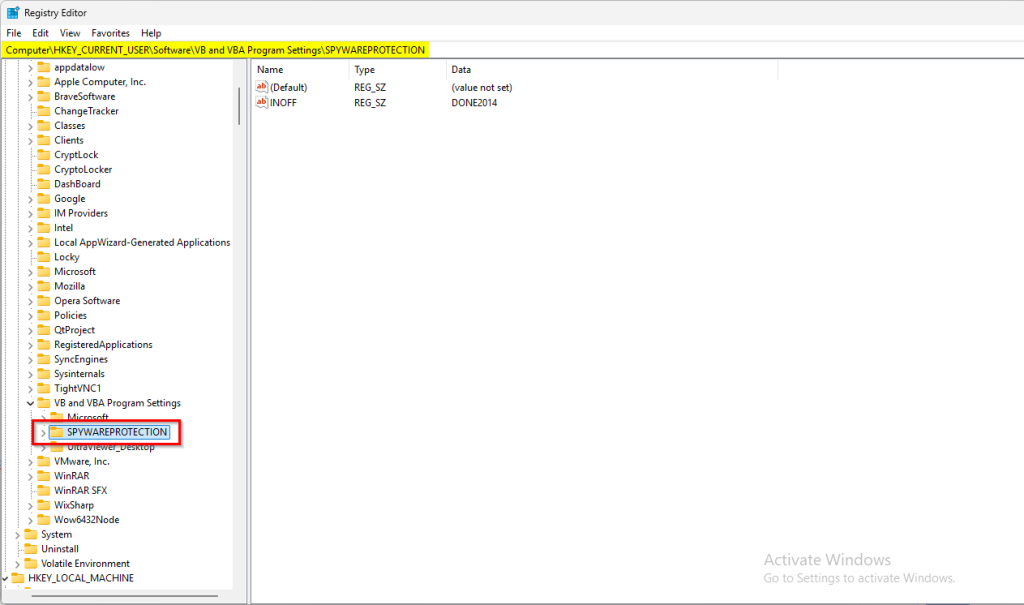
Task: Expand the Microsoft key under Software
Action: 30,272
